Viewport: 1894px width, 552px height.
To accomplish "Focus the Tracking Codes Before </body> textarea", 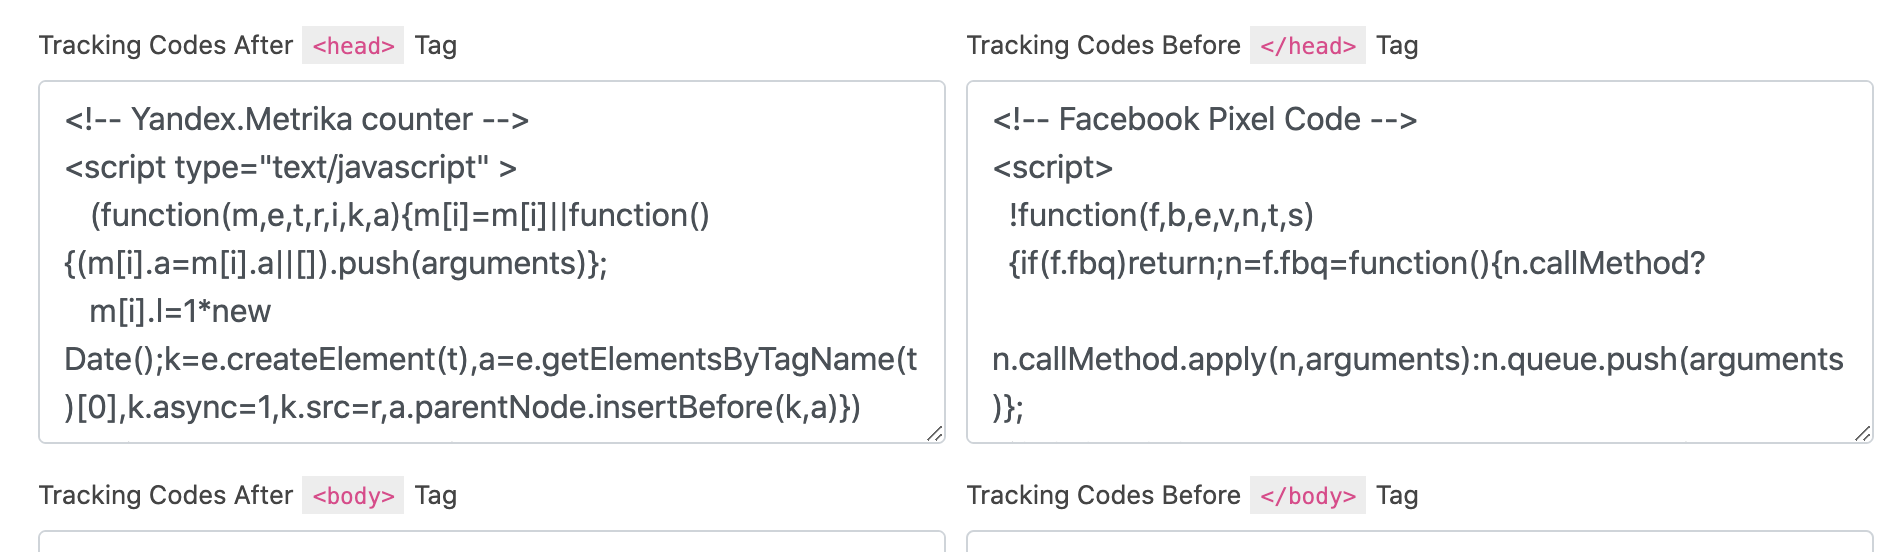I will (1420, 542).
